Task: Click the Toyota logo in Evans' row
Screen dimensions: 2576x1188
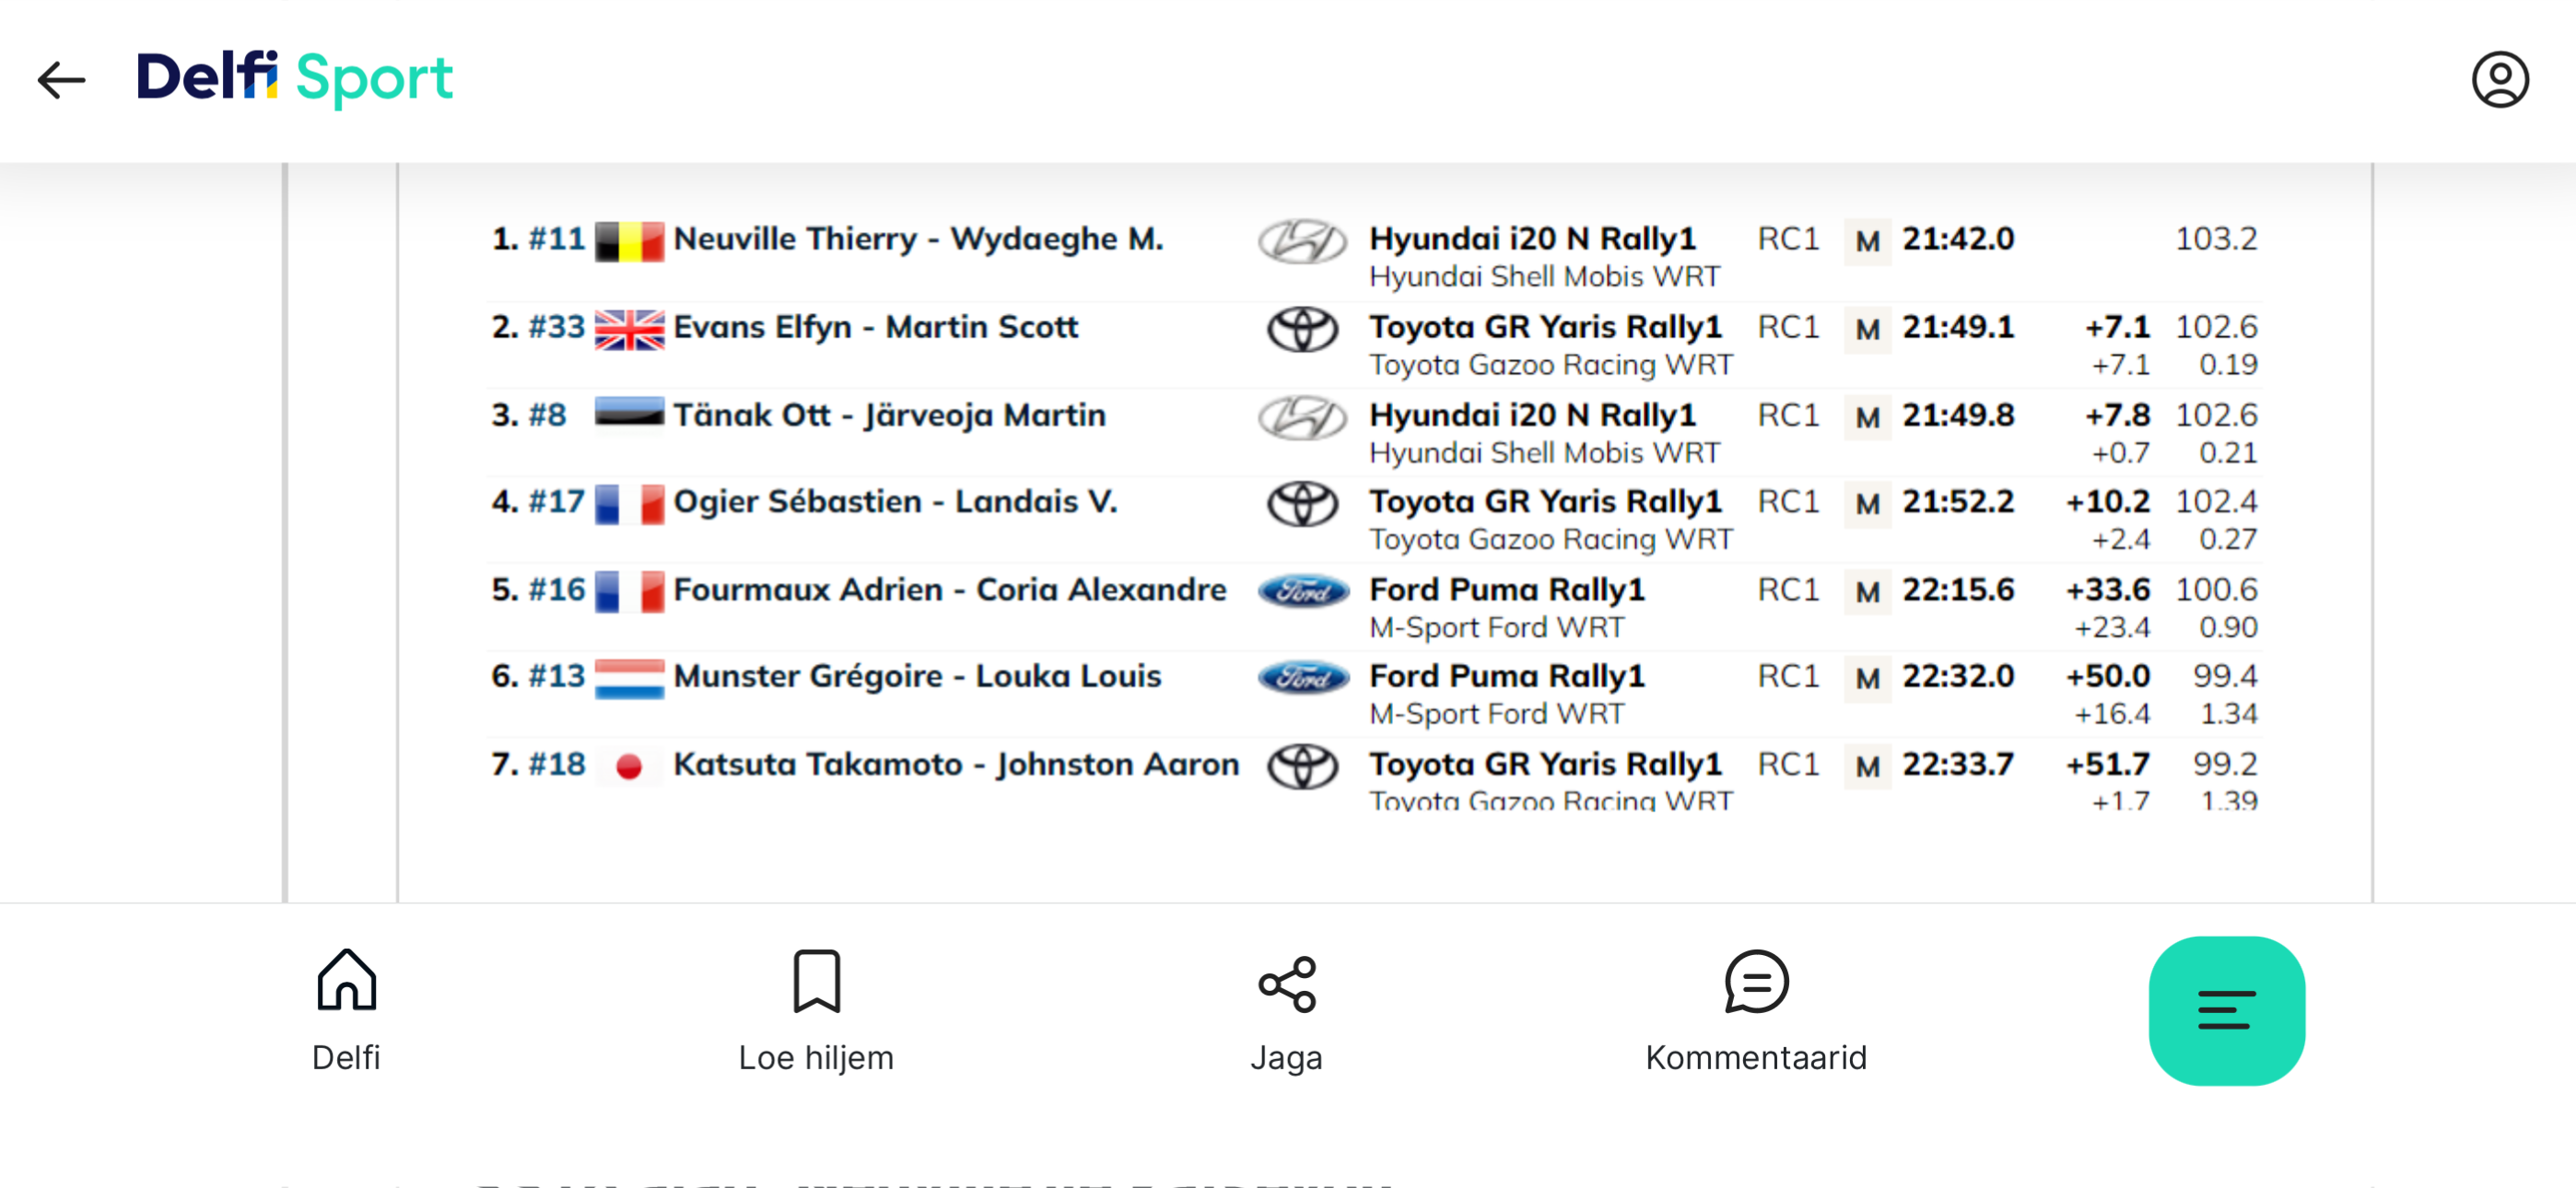Action: coord(1302,329)
